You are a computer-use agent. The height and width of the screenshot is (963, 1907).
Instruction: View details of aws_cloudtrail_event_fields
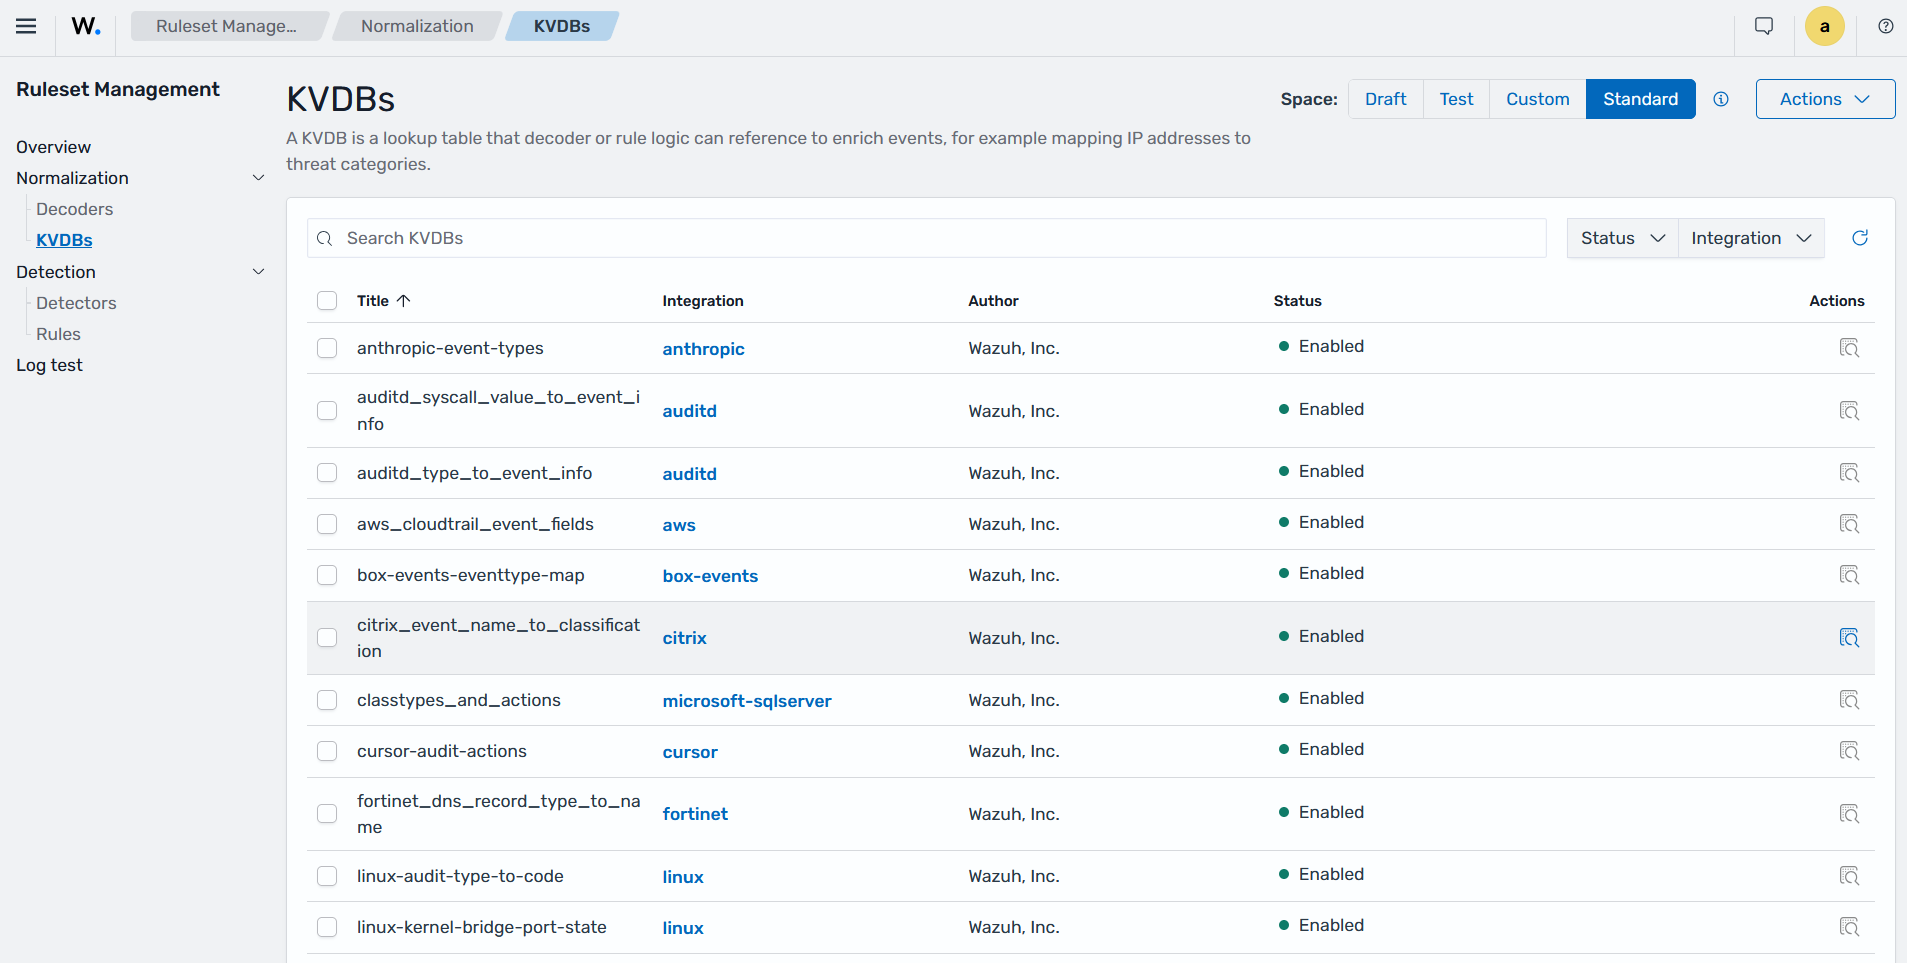coord(1849,524)
